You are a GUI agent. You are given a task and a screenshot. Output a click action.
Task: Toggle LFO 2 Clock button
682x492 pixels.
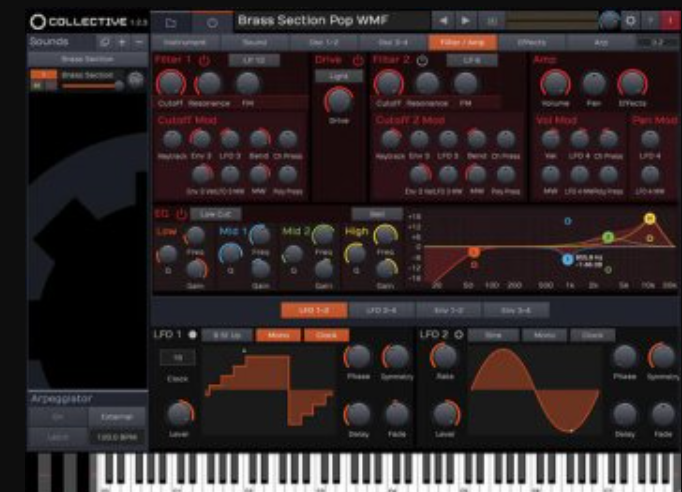click(592, 335)
